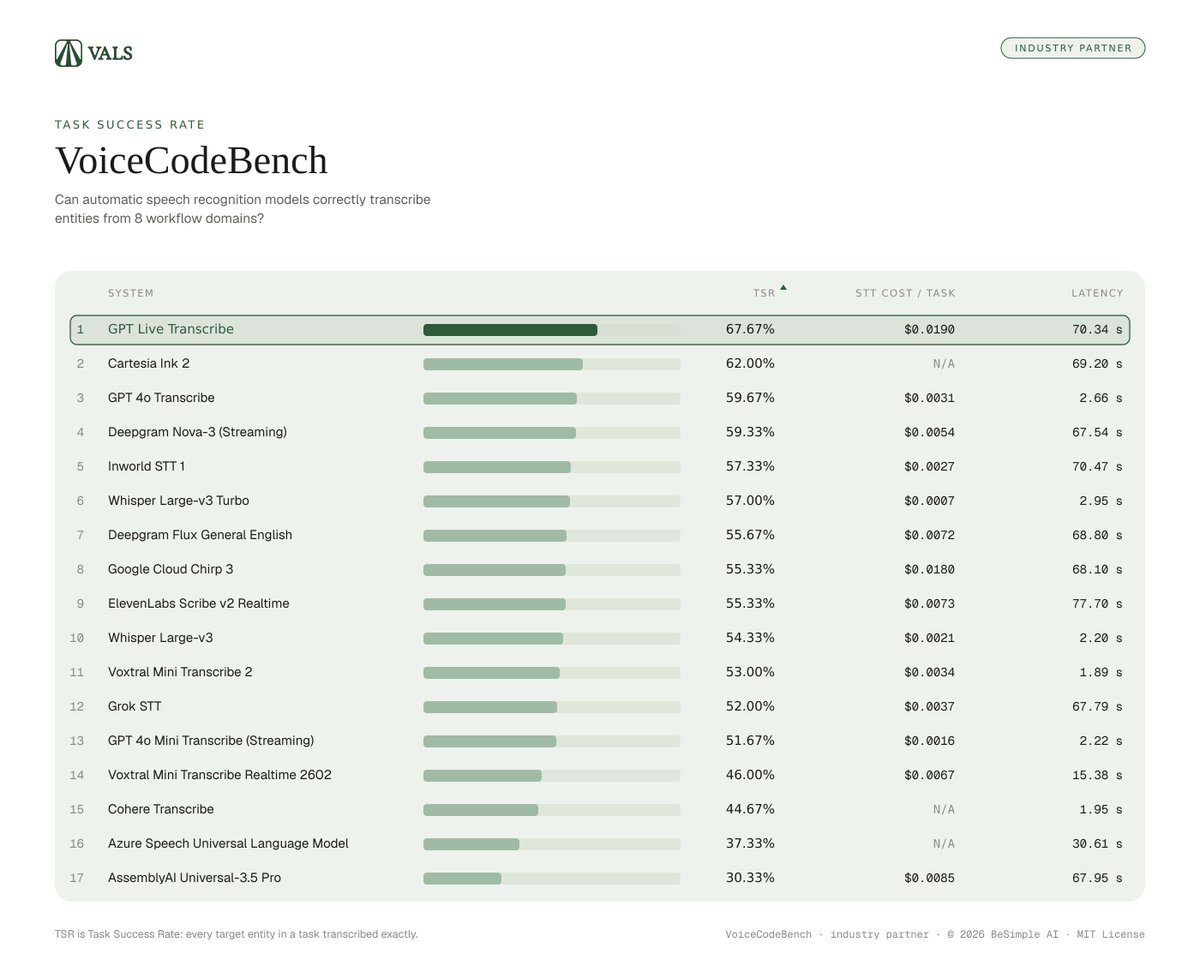Select Inworld STT 1 system name
The image size is (1200, 960).
coord(146,466)
